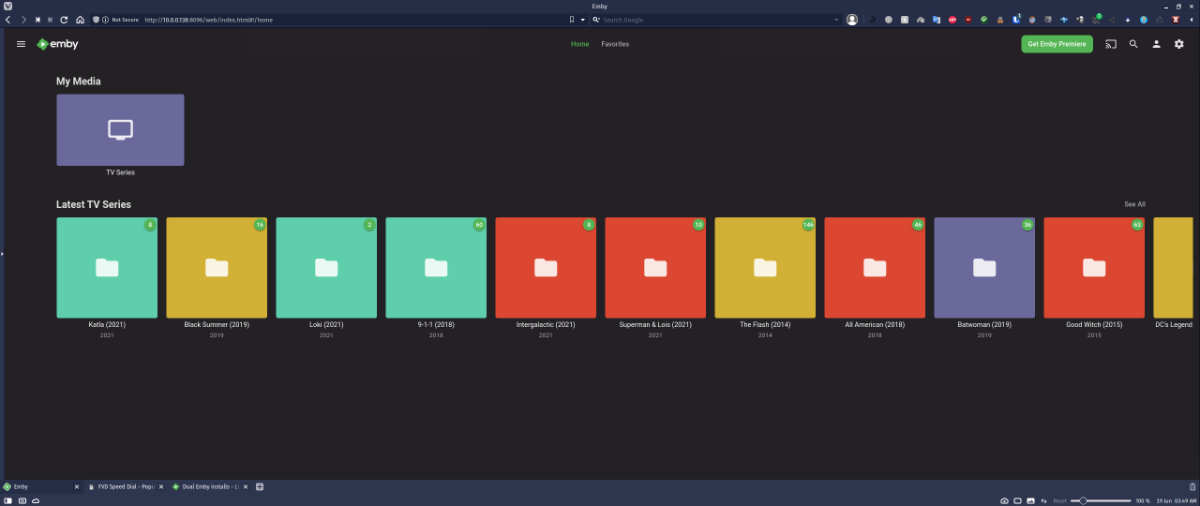Click Get Emby Premiere button

[x=1057, y=44]
